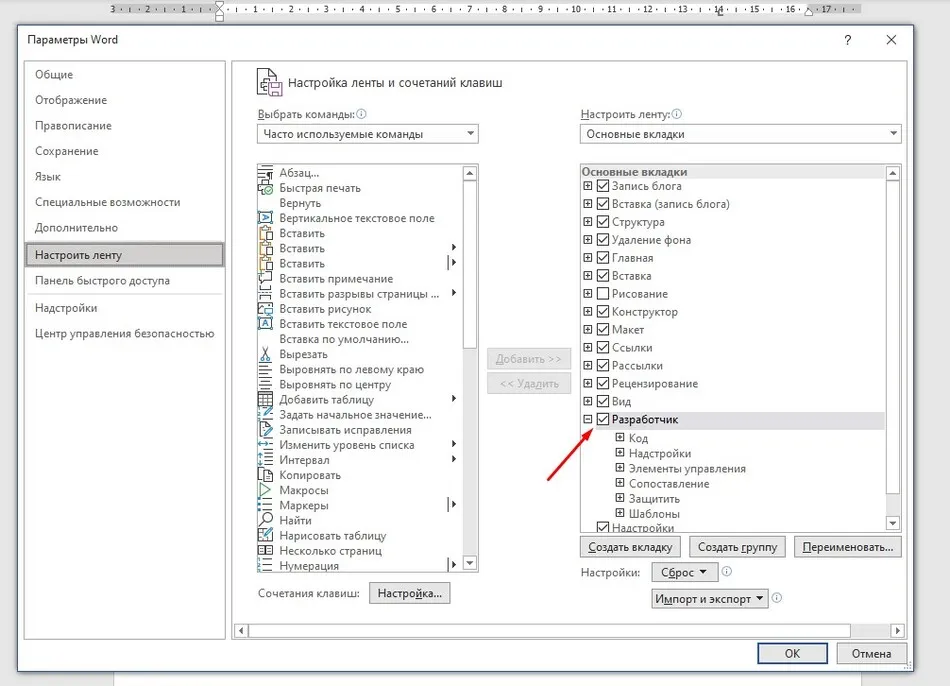Click the Вырезать scissors icon
The height and width of the screenshot is (686, 950).
coord(265,355)
